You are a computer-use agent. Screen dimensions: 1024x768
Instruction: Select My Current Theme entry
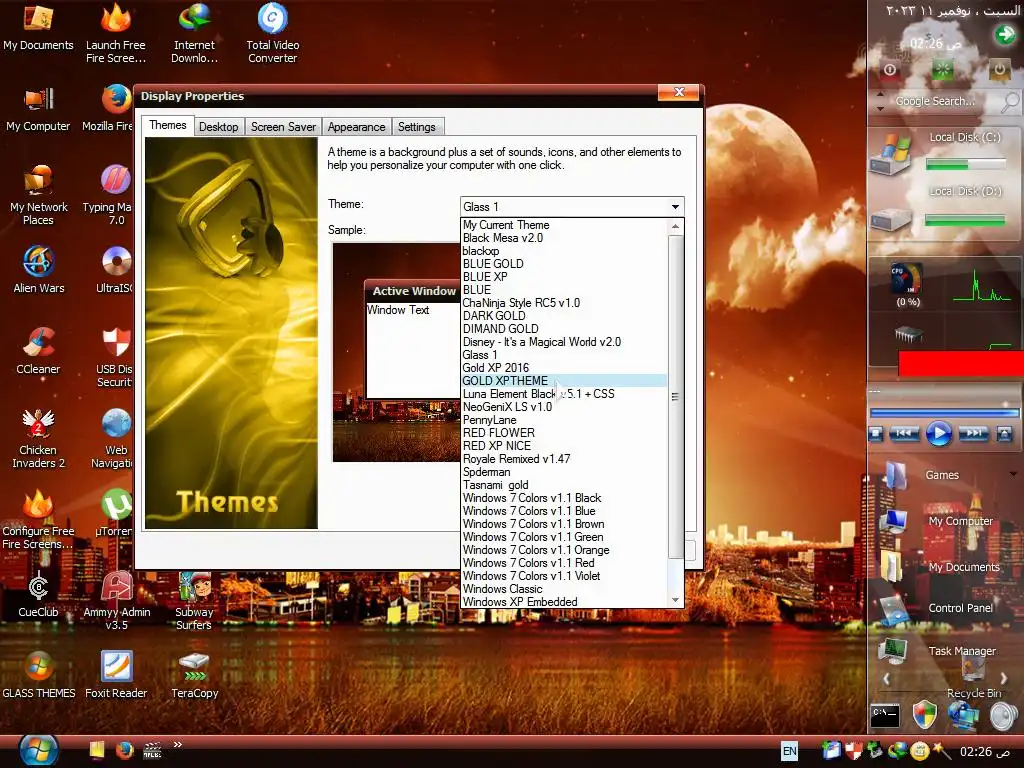(x=564, y=225)
